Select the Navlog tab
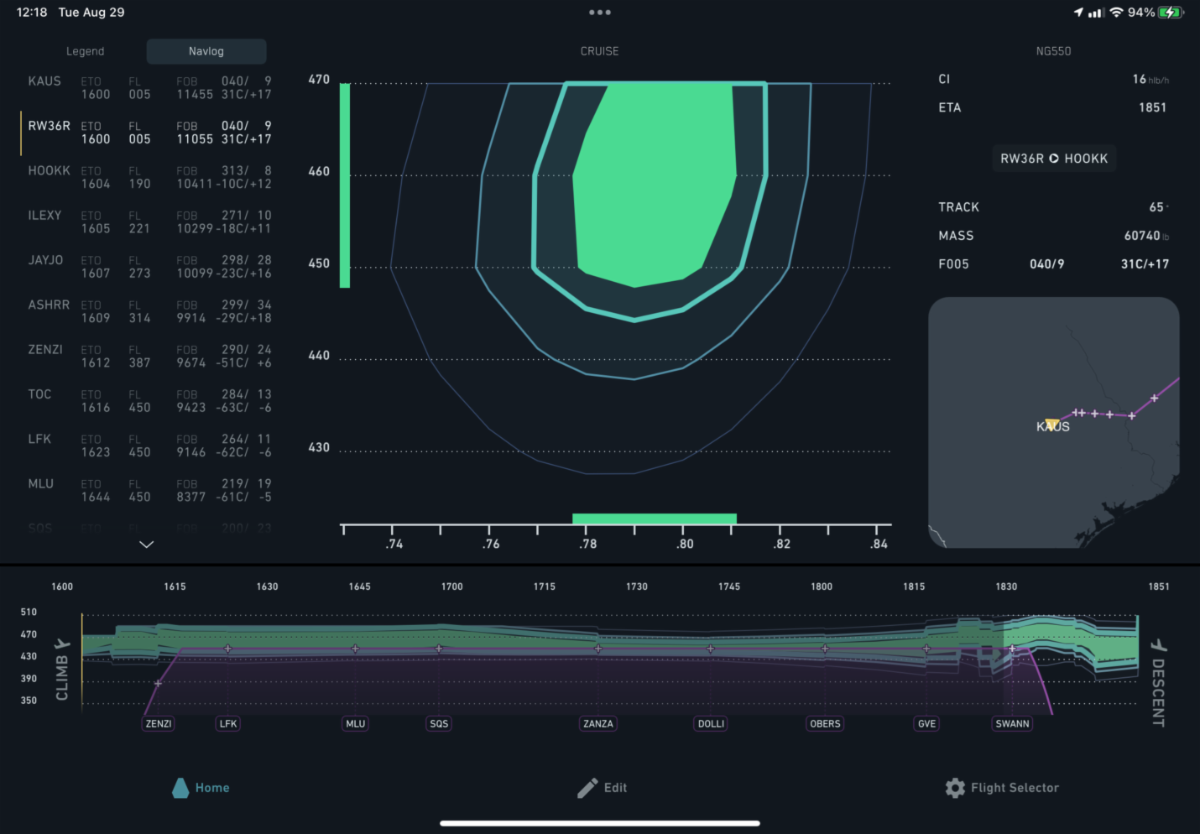 pos(206,51)
